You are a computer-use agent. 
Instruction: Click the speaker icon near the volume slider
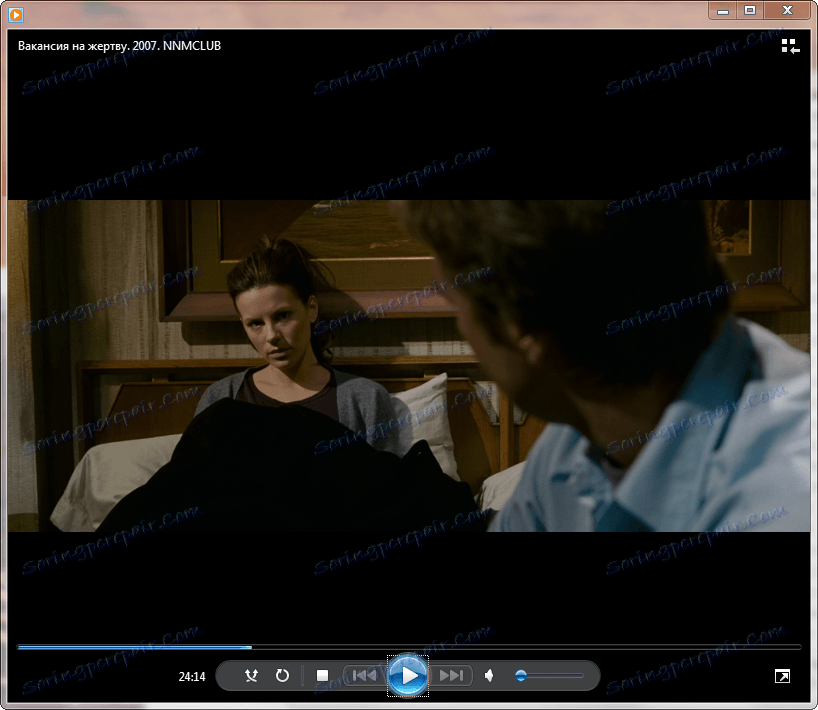point(489,676)
